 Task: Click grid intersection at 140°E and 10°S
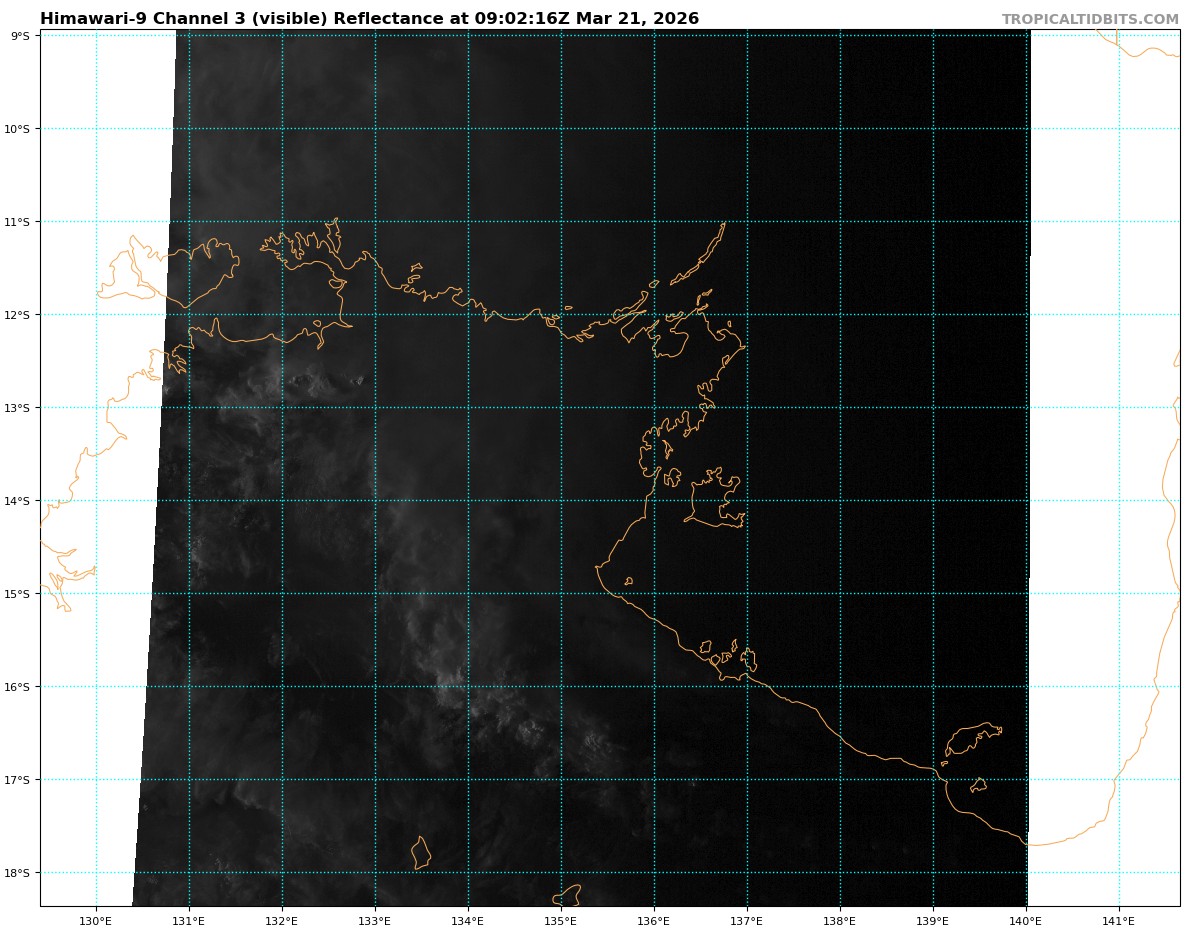coord(1026,129)
